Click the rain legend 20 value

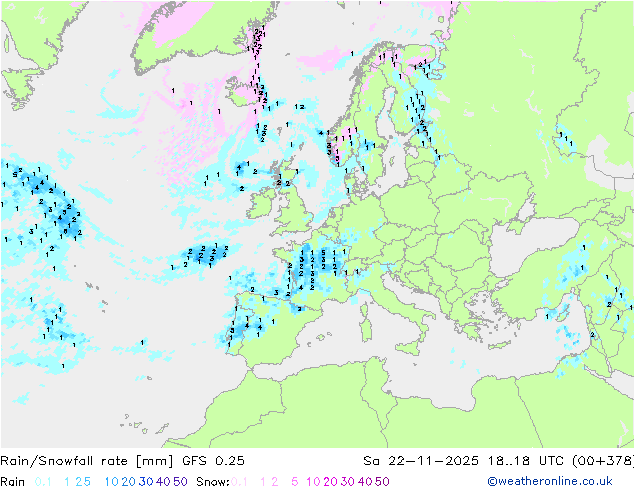128,482
